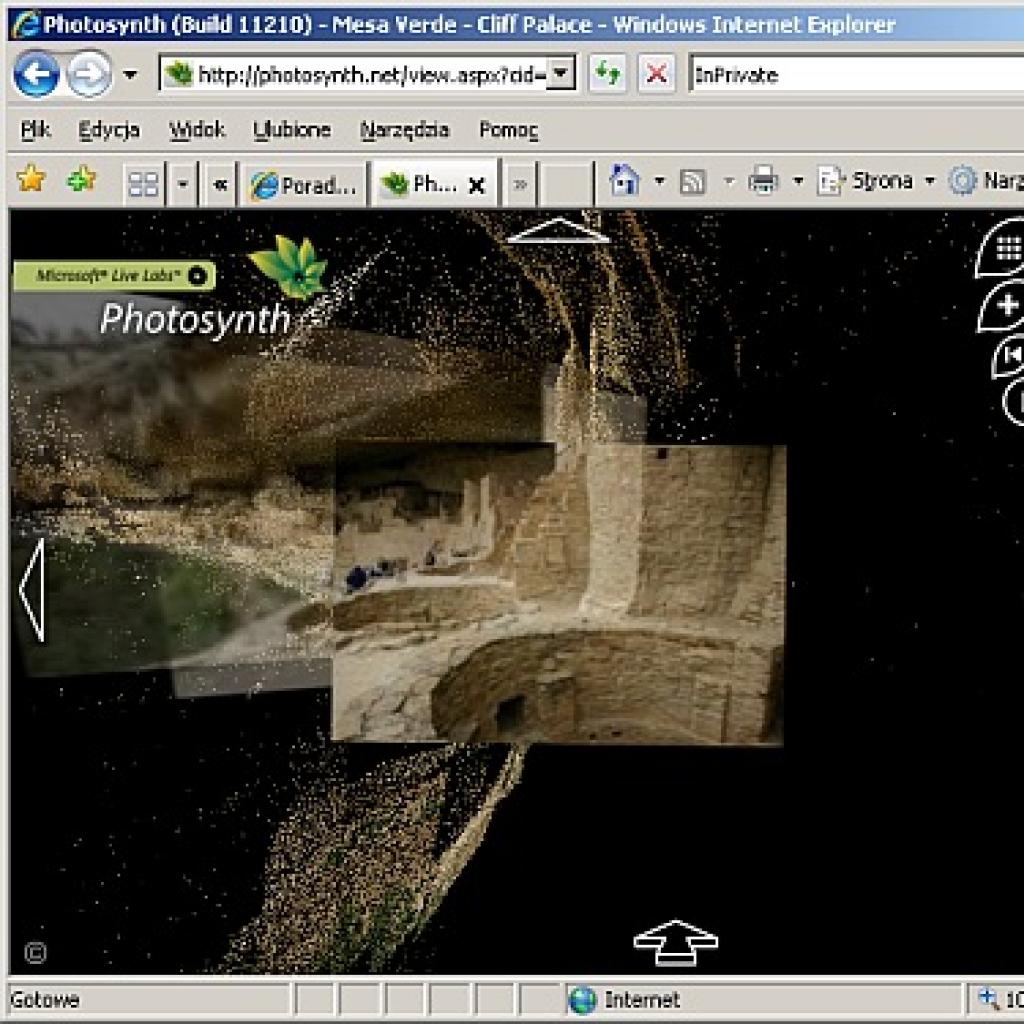Open the recent pages dropdown arrow
The image size is (1024, 1024).
(x=130, y=75)
